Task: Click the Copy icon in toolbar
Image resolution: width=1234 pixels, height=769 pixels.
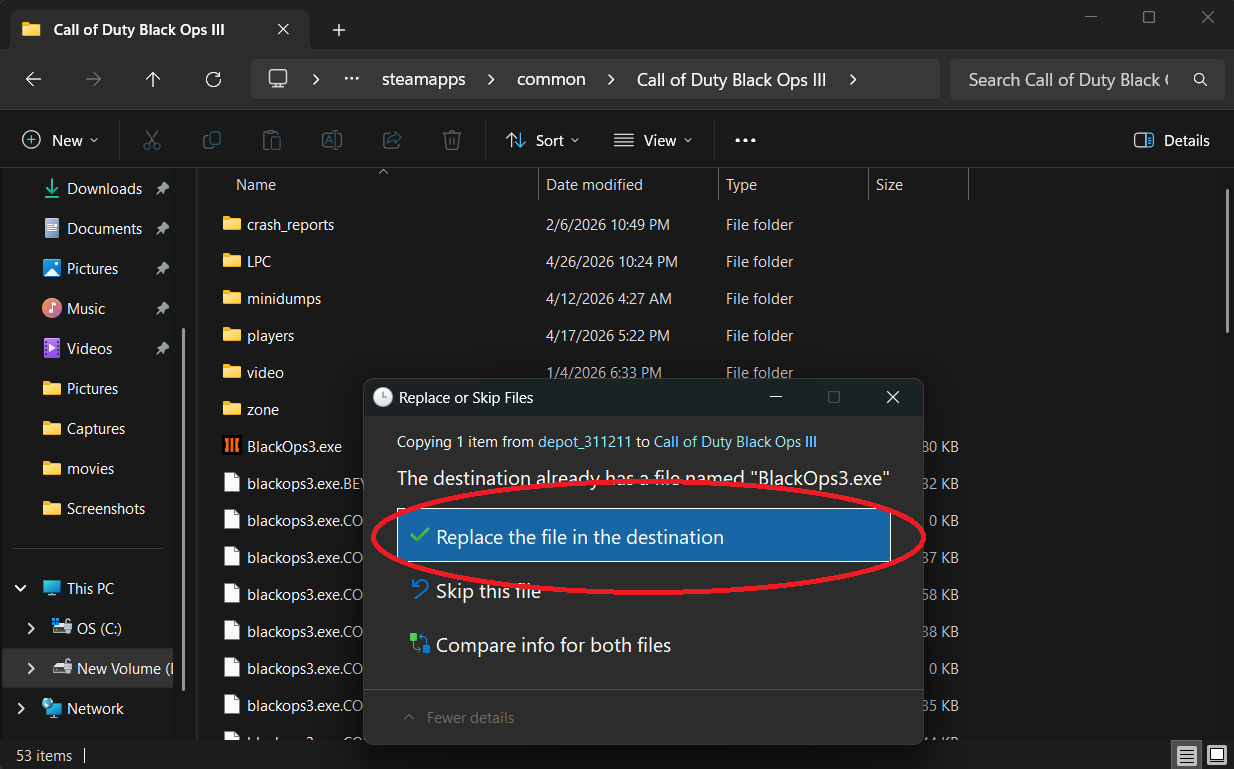Action: click(212, 140)
